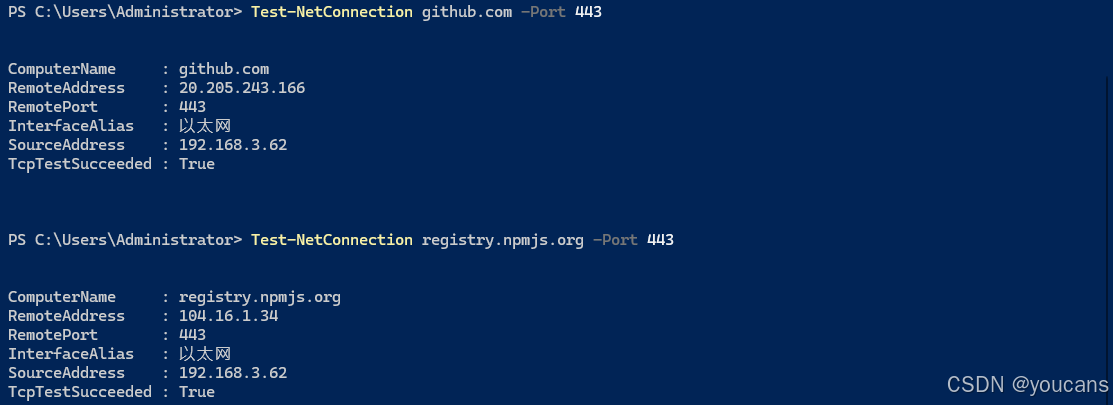Viewport: 1113px width, 405px height.
Task: Click the CSDN @youcans watermark text
Action: point(1027,384)
